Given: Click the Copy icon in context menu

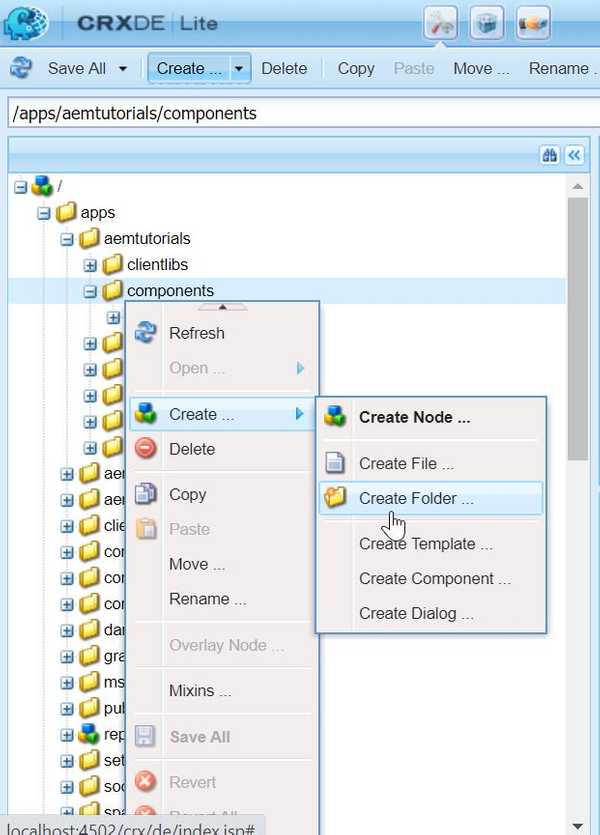Looking at the screenshot, I should [145, 494].
